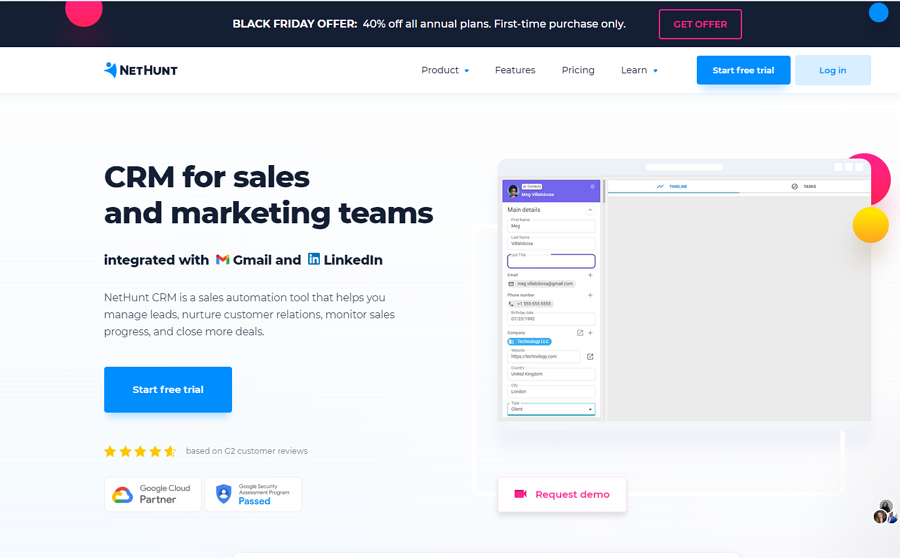Click the video camera icon on Request demo

click(x=520, y=494)
